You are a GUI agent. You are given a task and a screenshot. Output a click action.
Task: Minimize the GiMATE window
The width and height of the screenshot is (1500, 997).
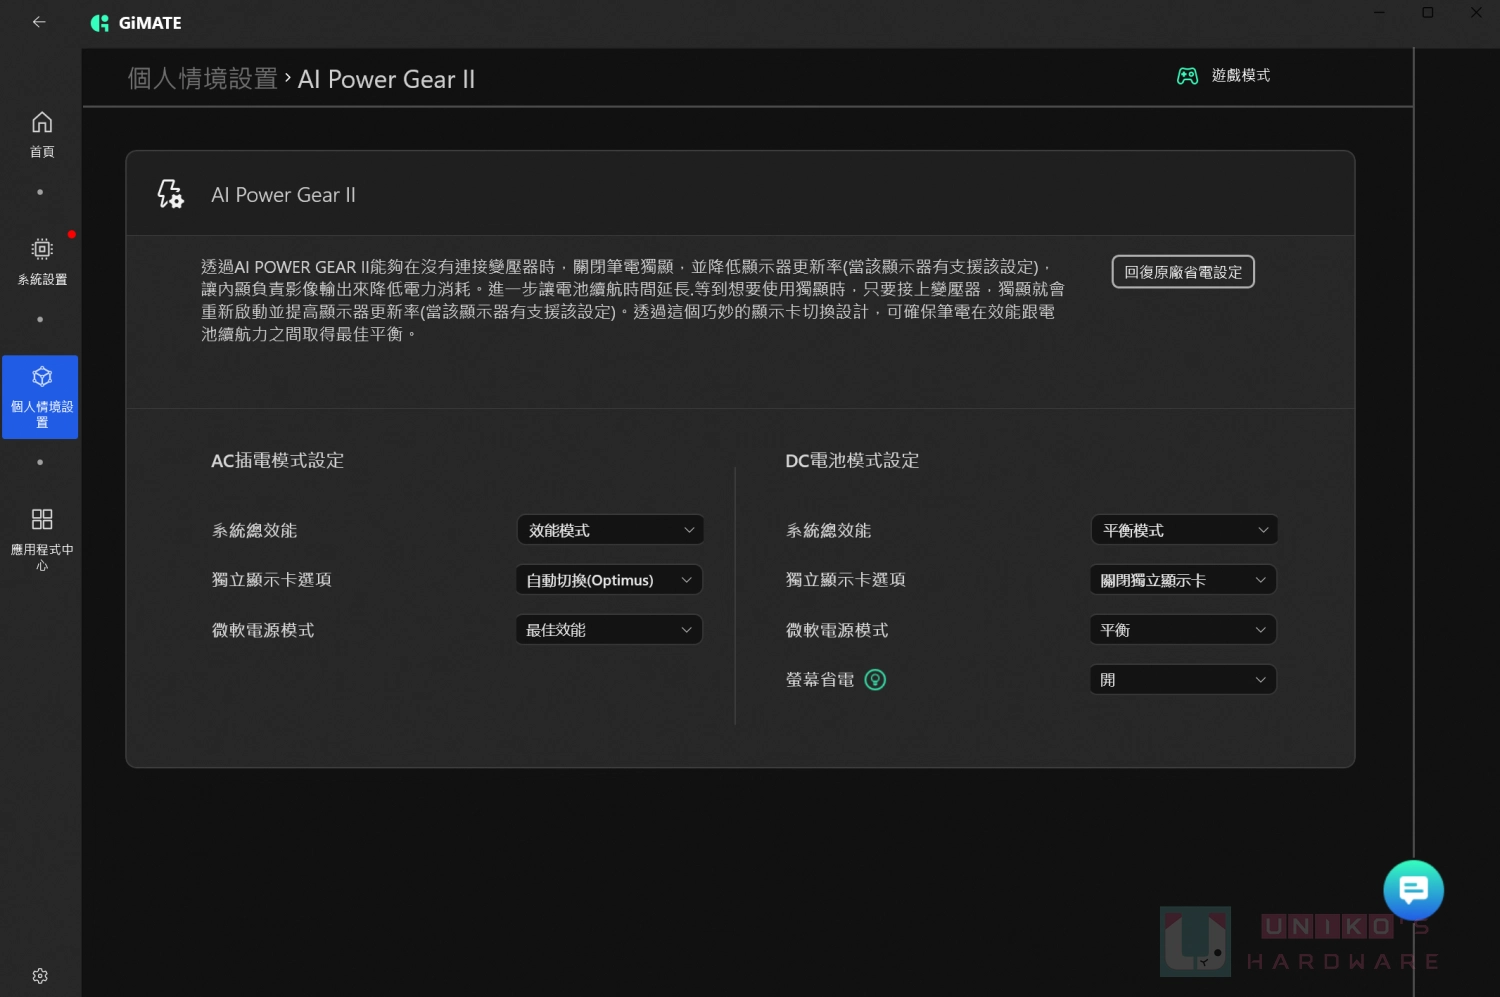coord(1380,13)
